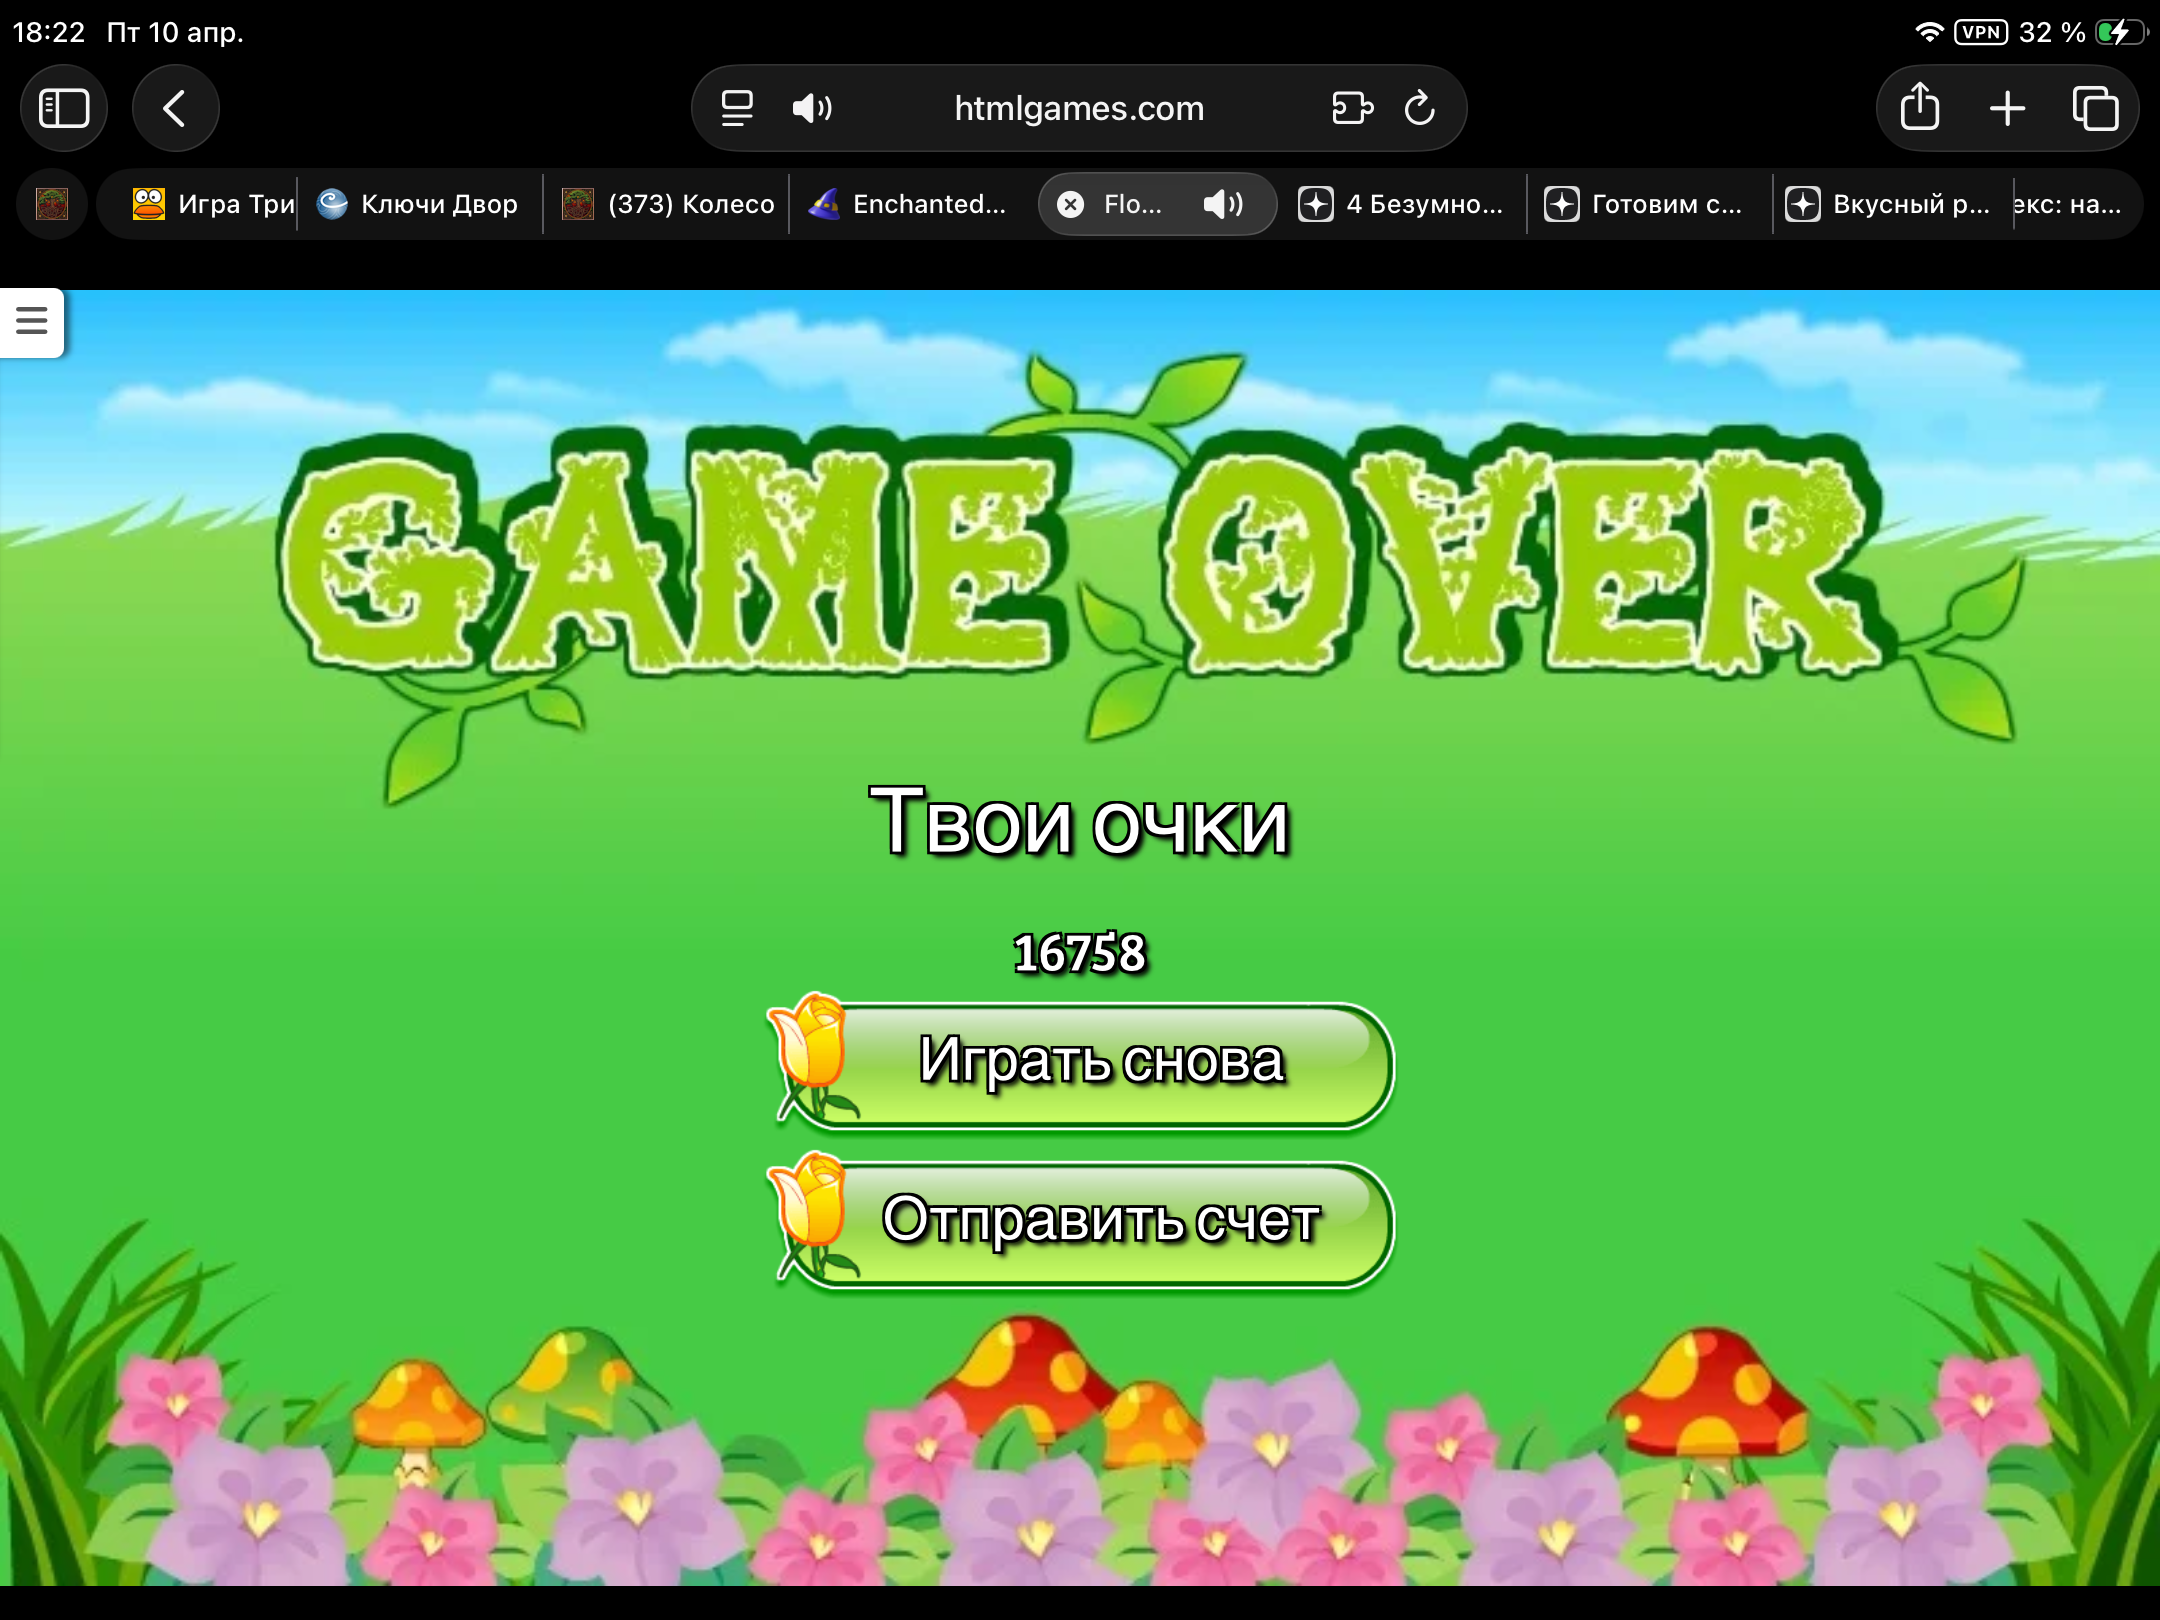Expand the hamburger game menu
Viewport: 2160px width, 1620px height.
point(32,321)
